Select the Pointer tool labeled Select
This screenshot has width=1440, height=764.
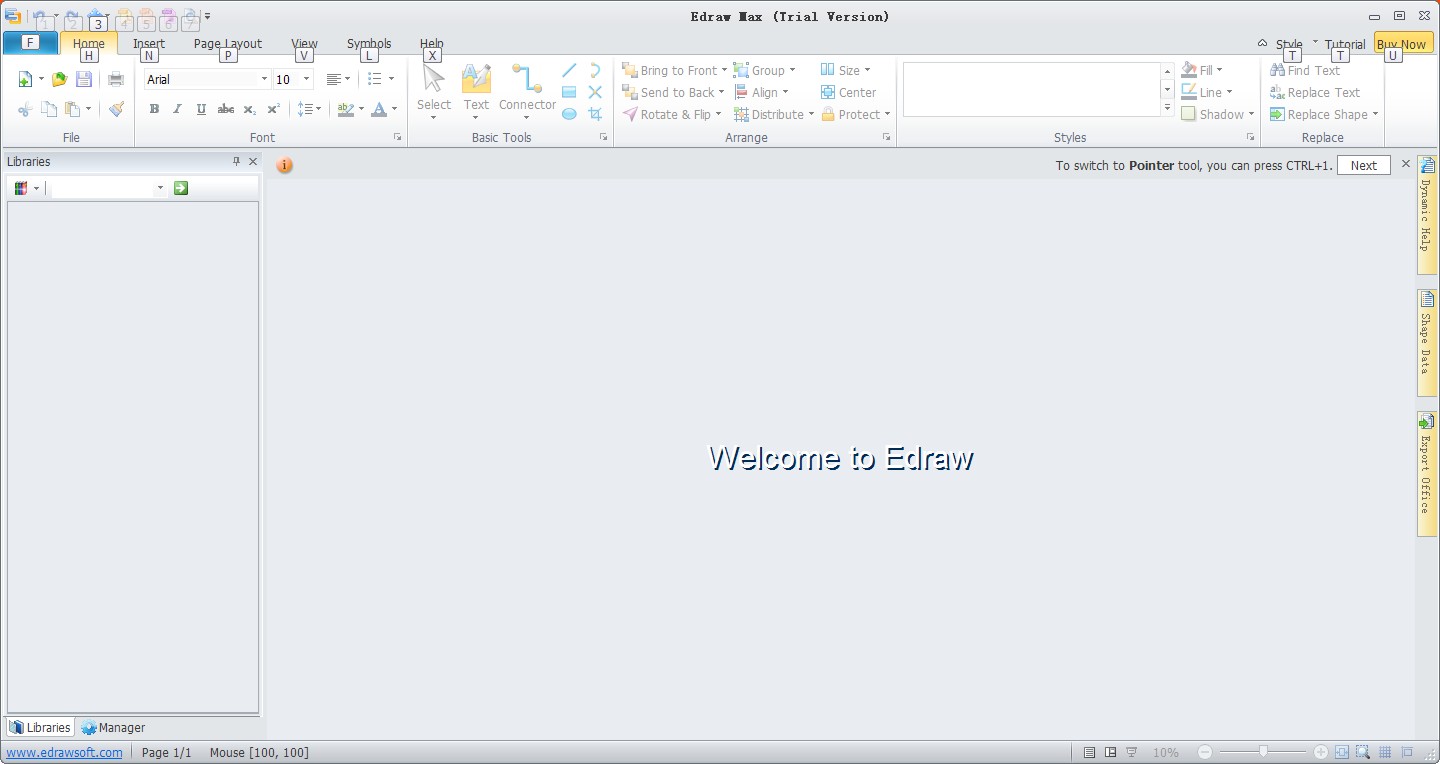pos(434,90)
